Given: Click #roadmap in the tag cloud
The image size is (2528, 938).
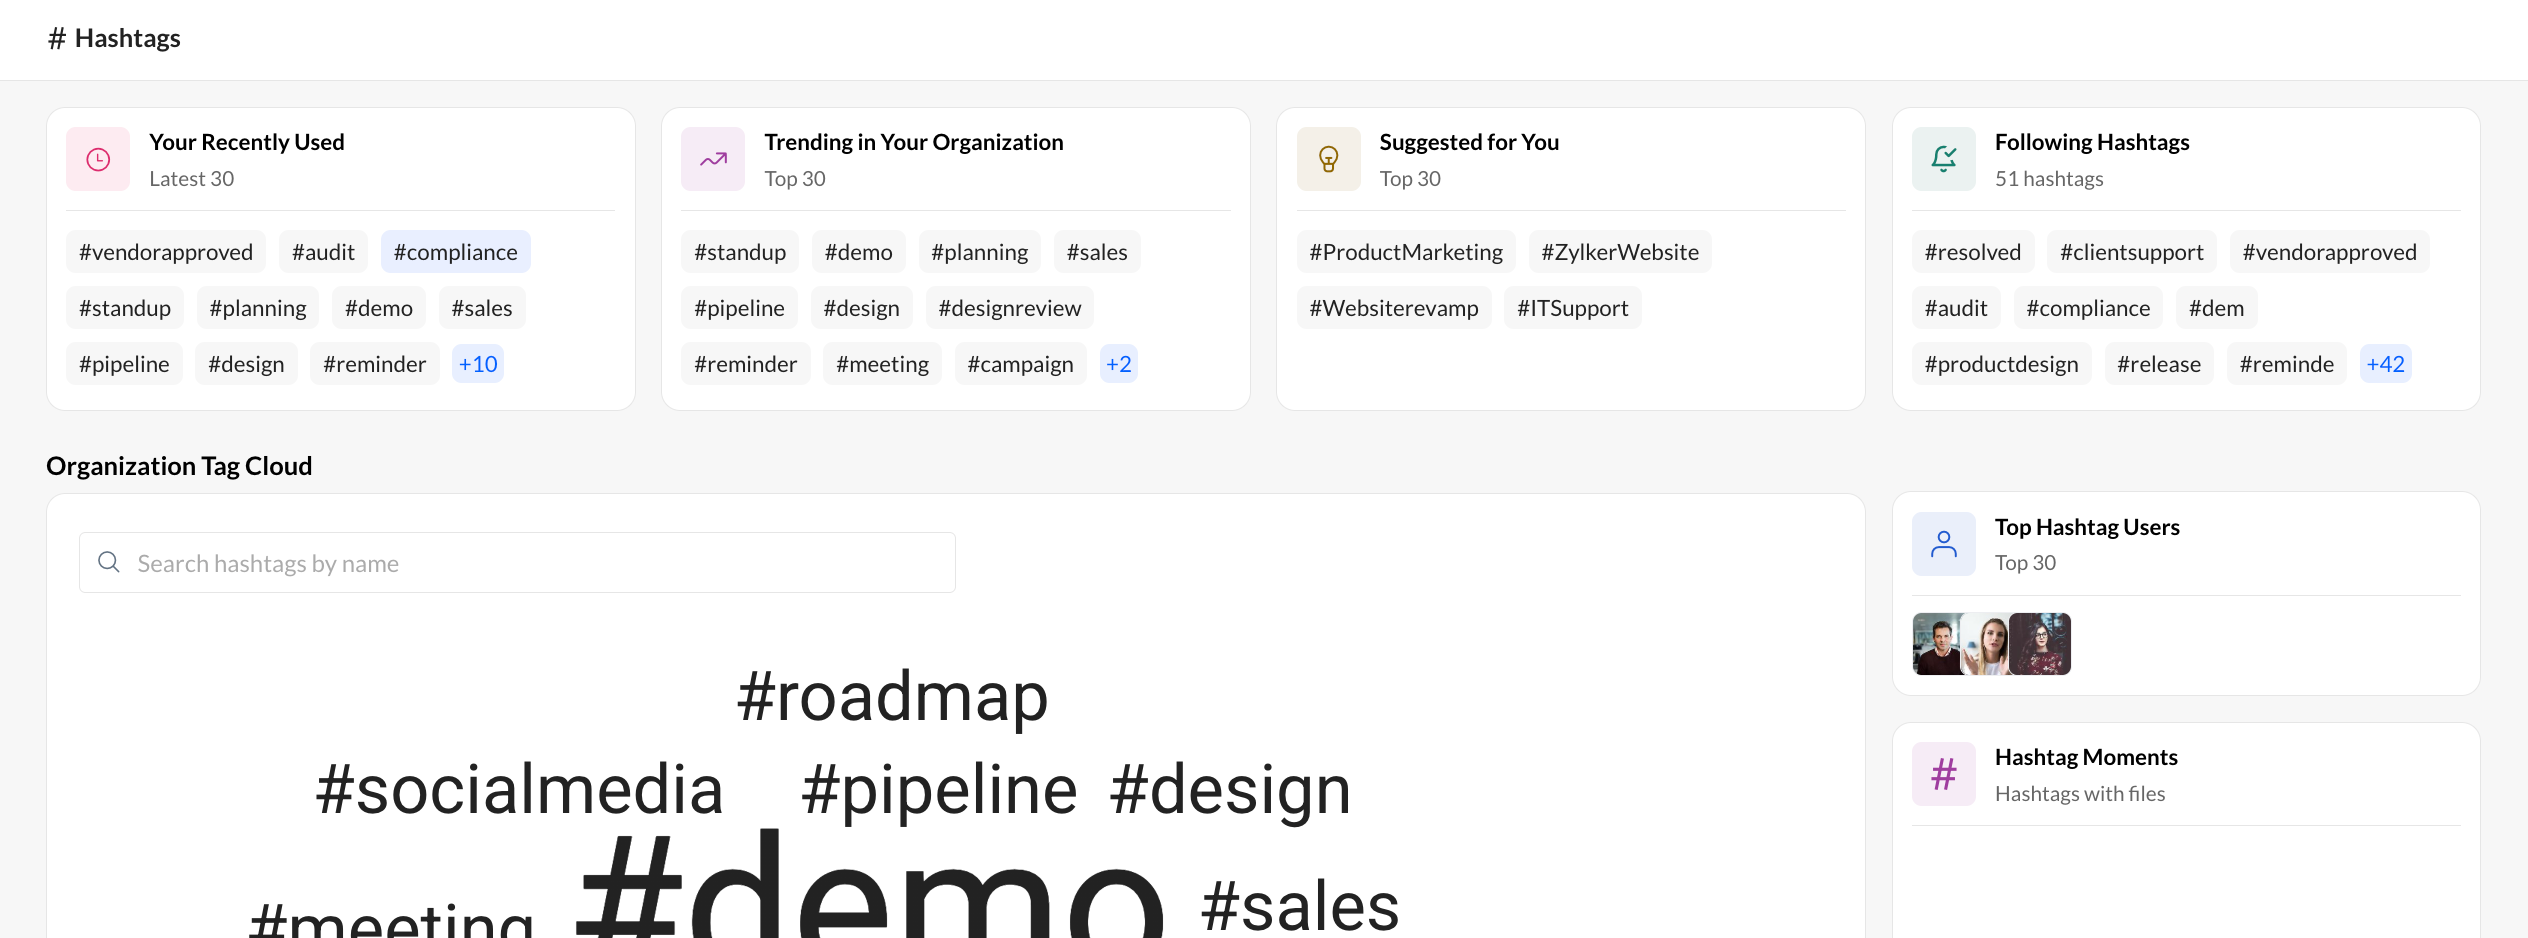Looking at the screenshot, I should coord(893,696).
